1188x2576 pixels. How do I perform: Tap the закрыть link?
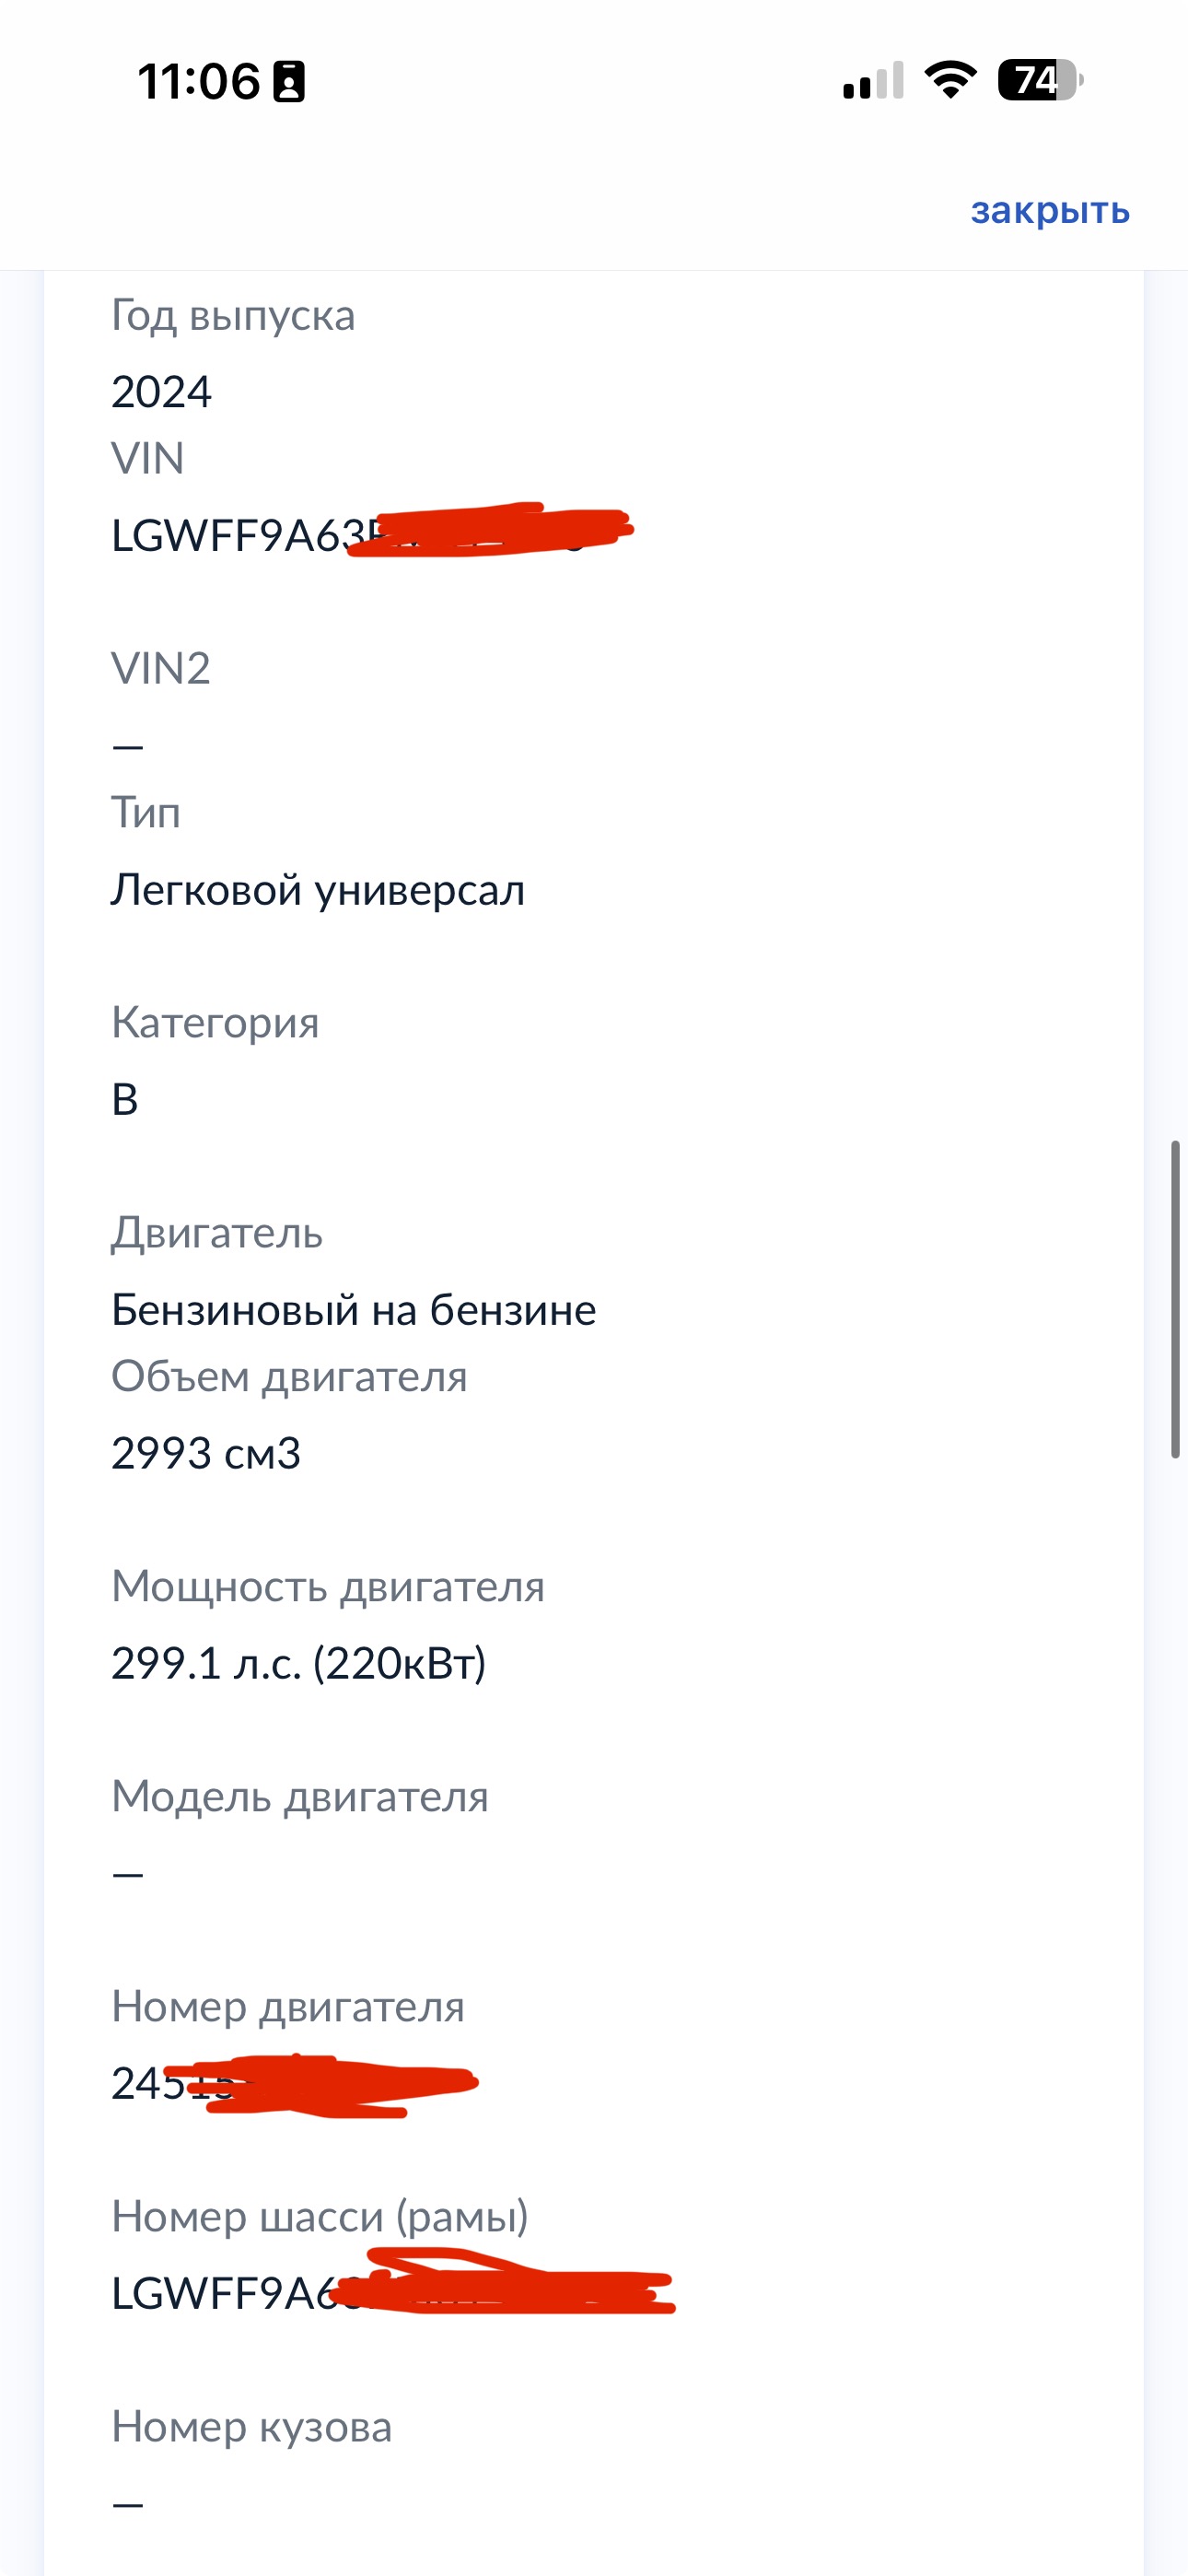tap(1049, 211)
